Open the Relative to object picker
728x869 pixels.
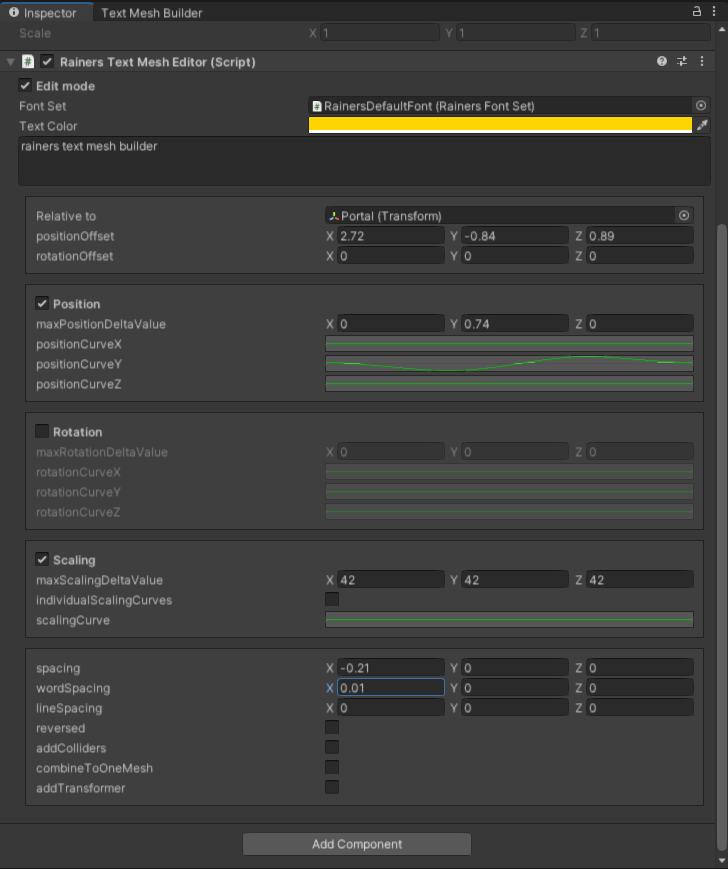[684, 216]
